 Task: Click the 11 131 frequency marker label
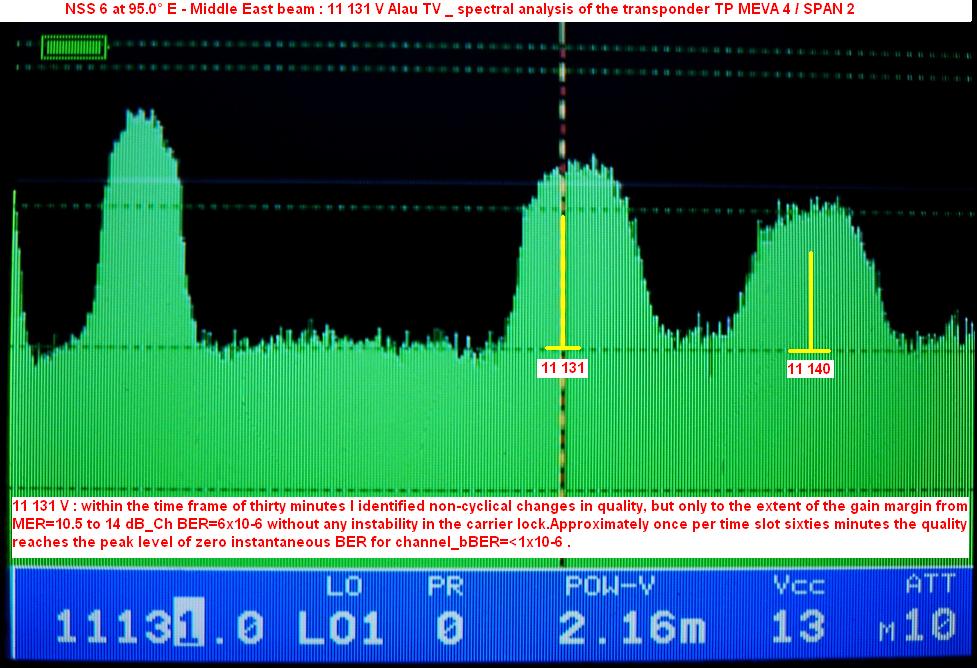[x=563, y=368]
